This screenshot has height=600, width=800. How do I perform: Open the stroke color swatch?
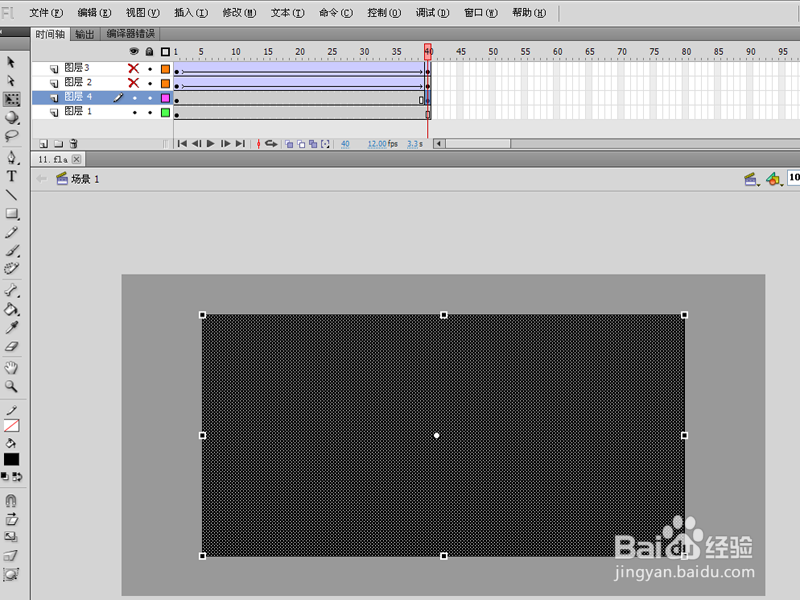(x=11, y=426)
